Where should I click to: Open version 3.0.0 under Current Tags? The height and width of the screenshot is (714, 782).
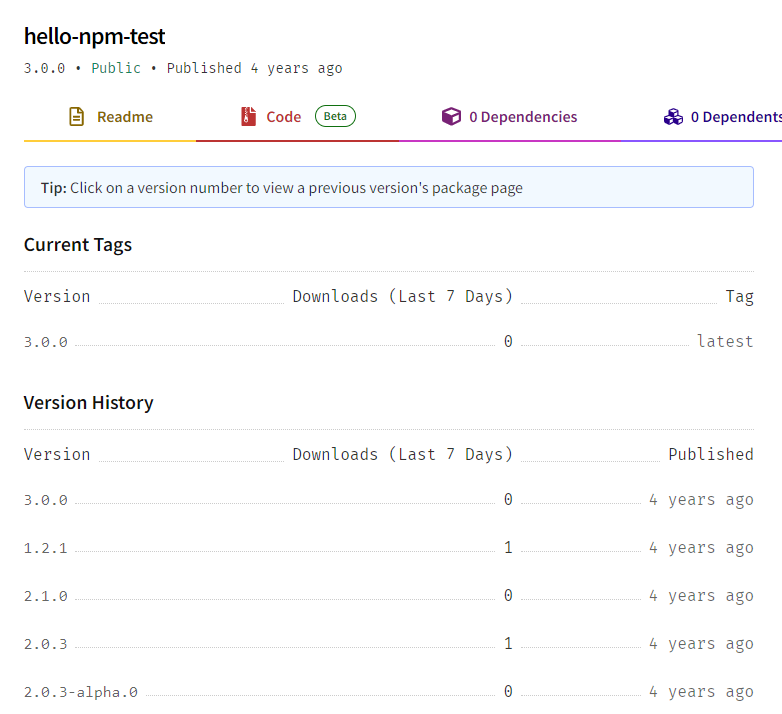point(46,342)
